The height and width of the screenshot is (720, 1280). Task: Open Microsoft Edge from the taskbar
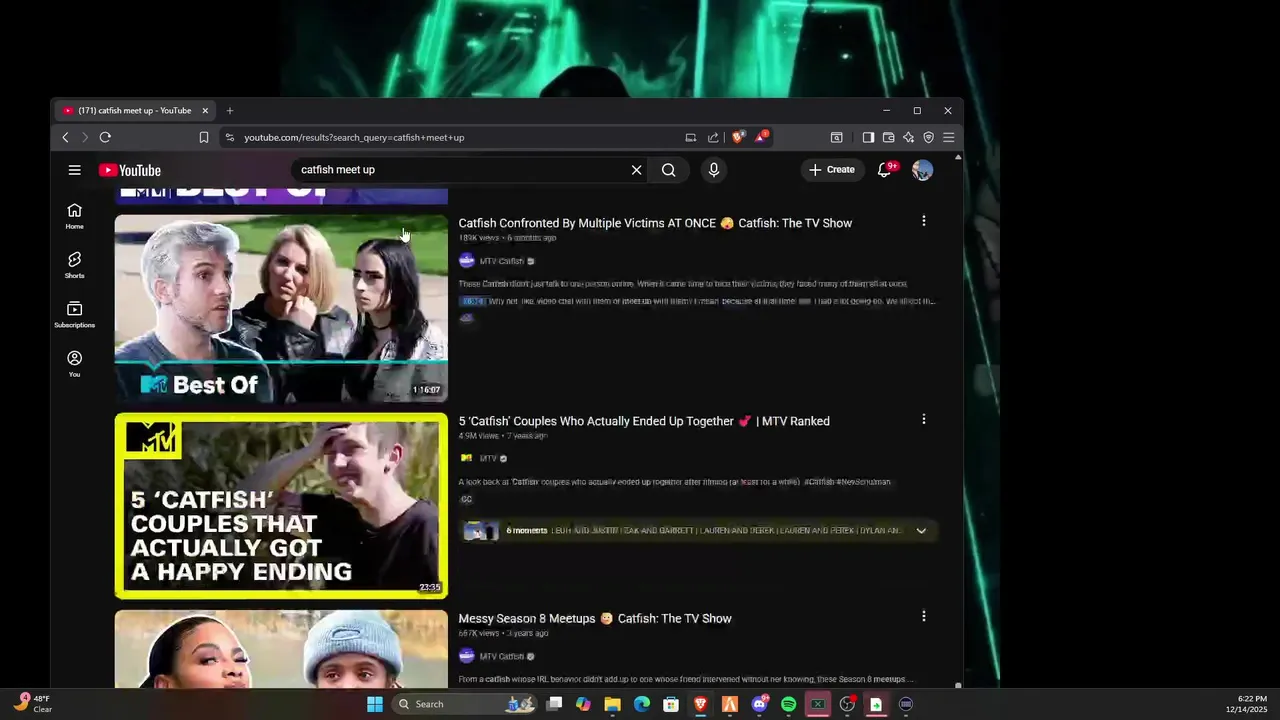pyautogui.click(x=642, y=704)
